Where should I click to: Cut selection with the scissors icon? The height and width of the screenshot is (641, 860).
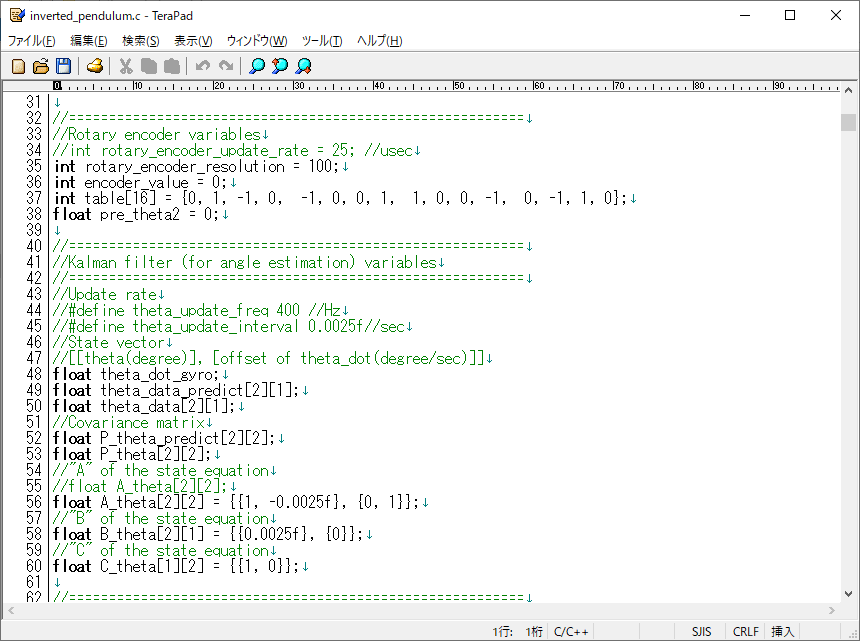[x=126, y=66]
